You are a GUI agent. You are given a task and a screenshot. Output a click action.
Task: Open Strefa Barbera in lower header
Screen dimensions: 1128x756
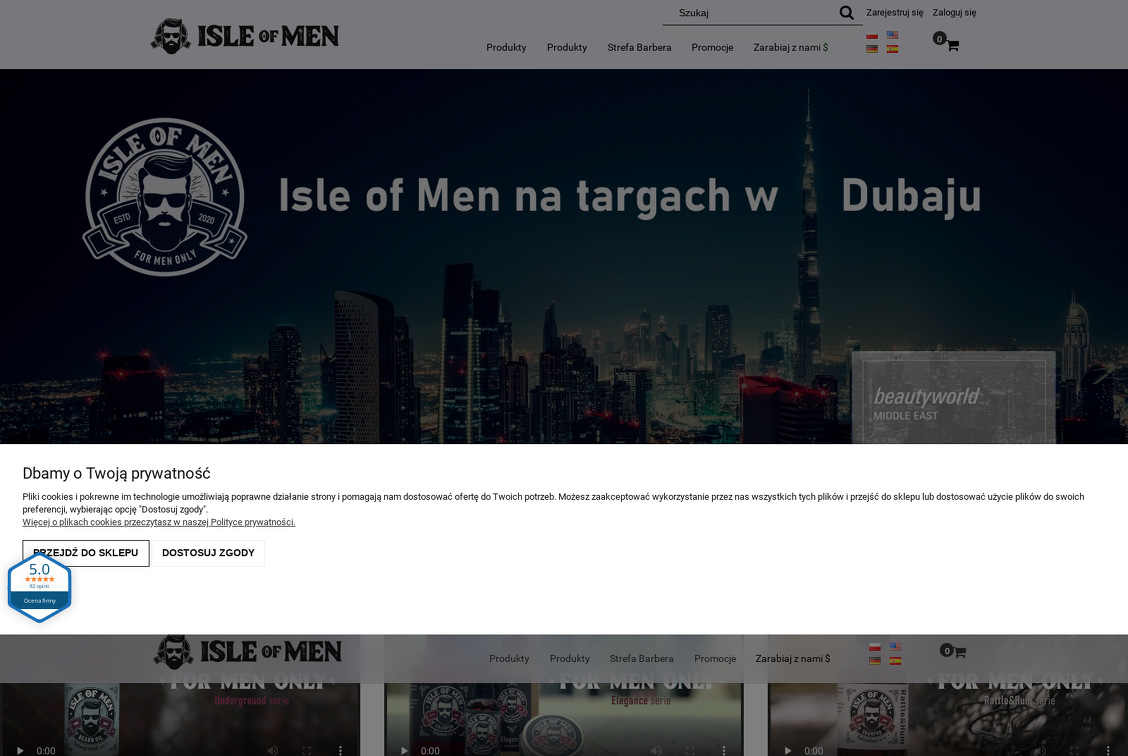pos(642,658)
